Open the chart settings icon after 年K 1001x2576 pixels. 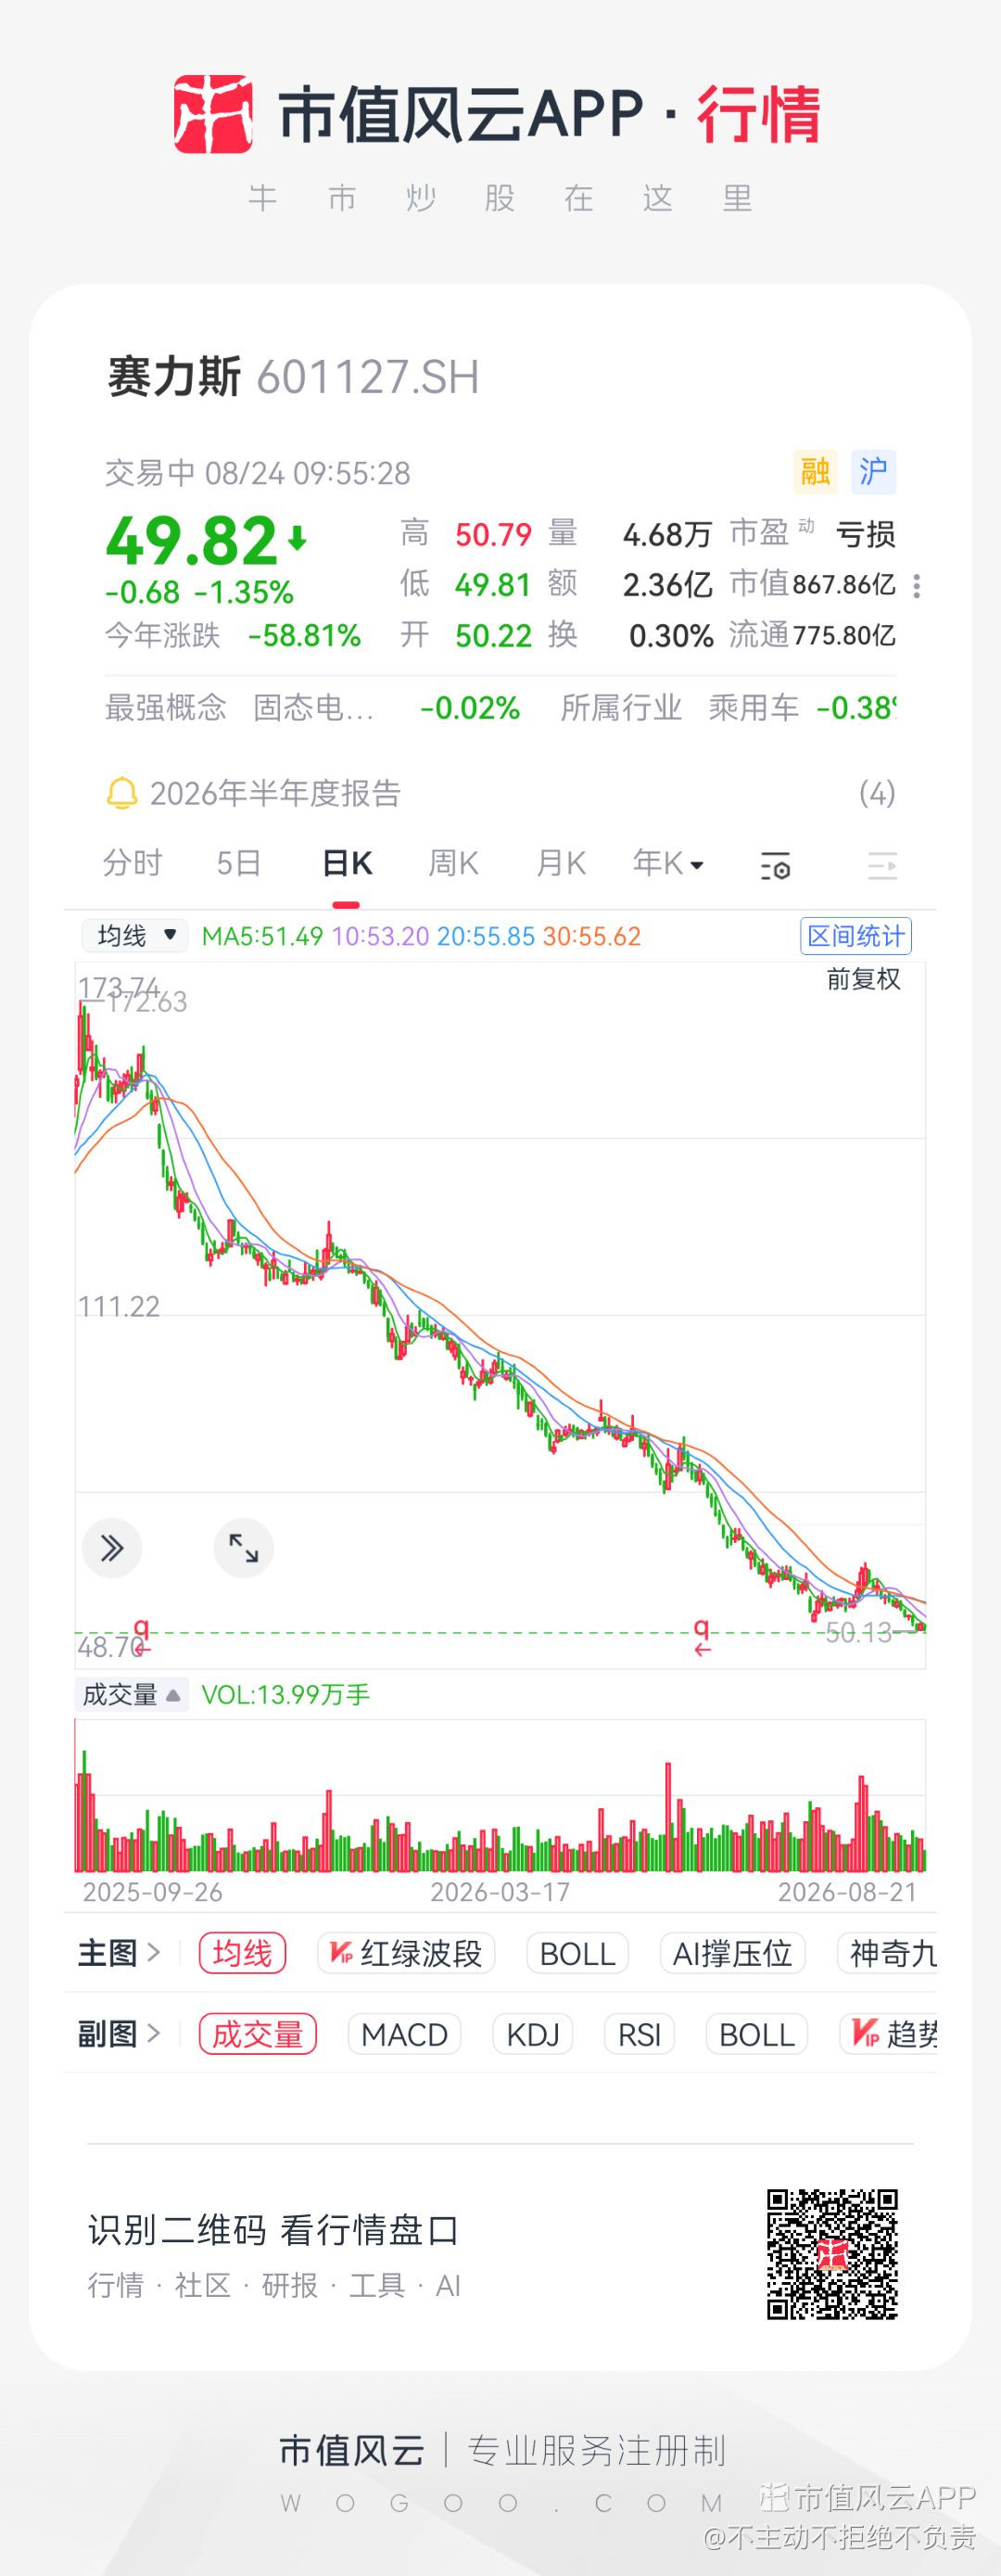[x=776, y=865]
